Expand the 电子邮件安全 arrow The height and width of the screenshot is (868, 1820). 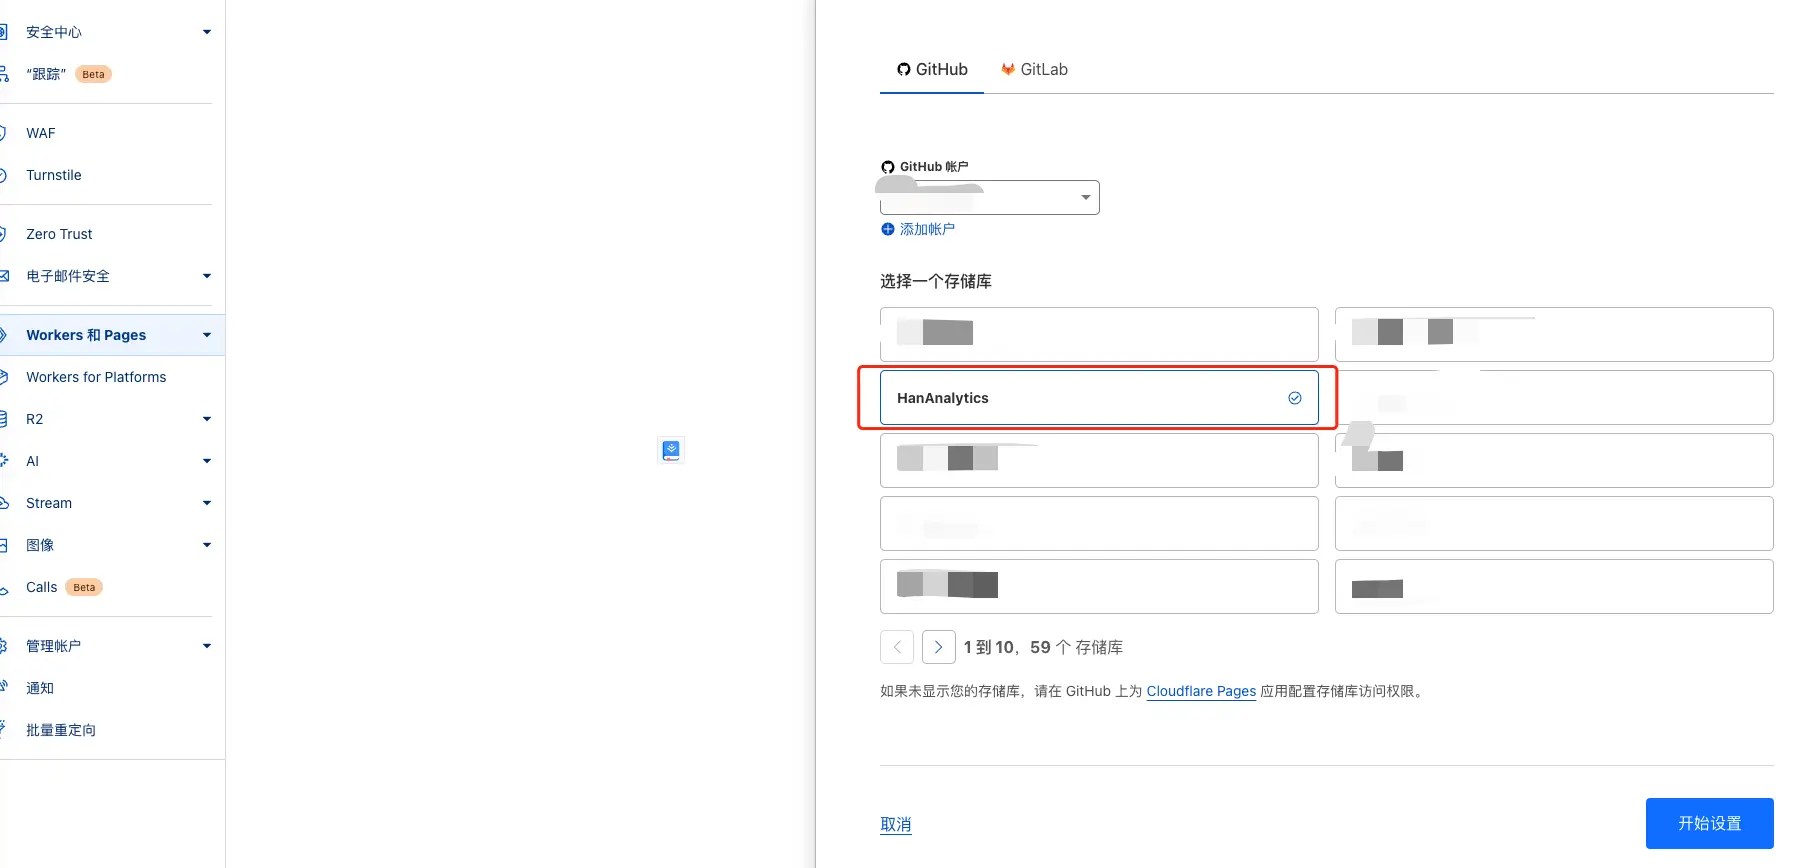pyautogui.click(x=207, y=276)
